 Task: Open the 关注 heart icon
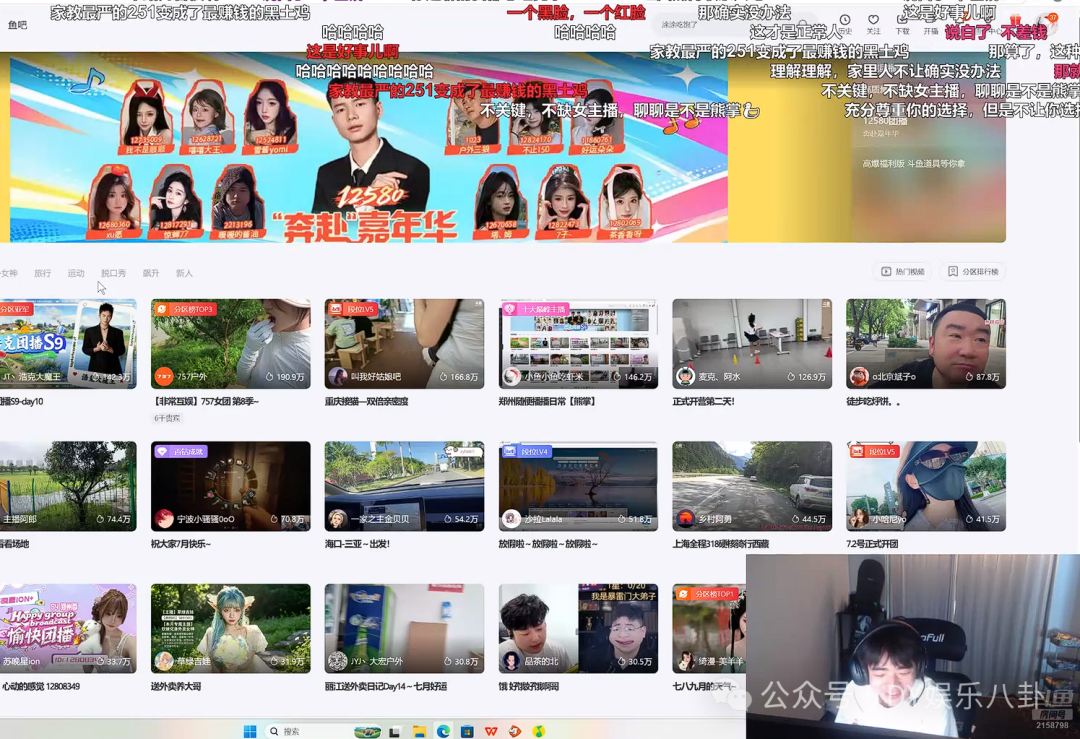[873, 19]
